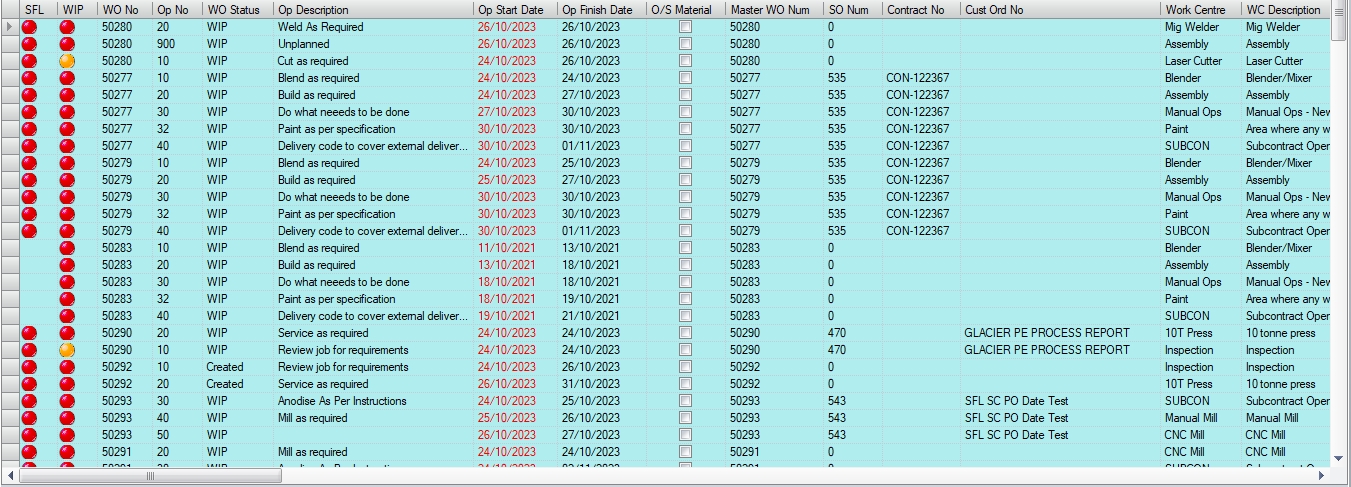Click the row selector arrow on first row

click(10, 27)
